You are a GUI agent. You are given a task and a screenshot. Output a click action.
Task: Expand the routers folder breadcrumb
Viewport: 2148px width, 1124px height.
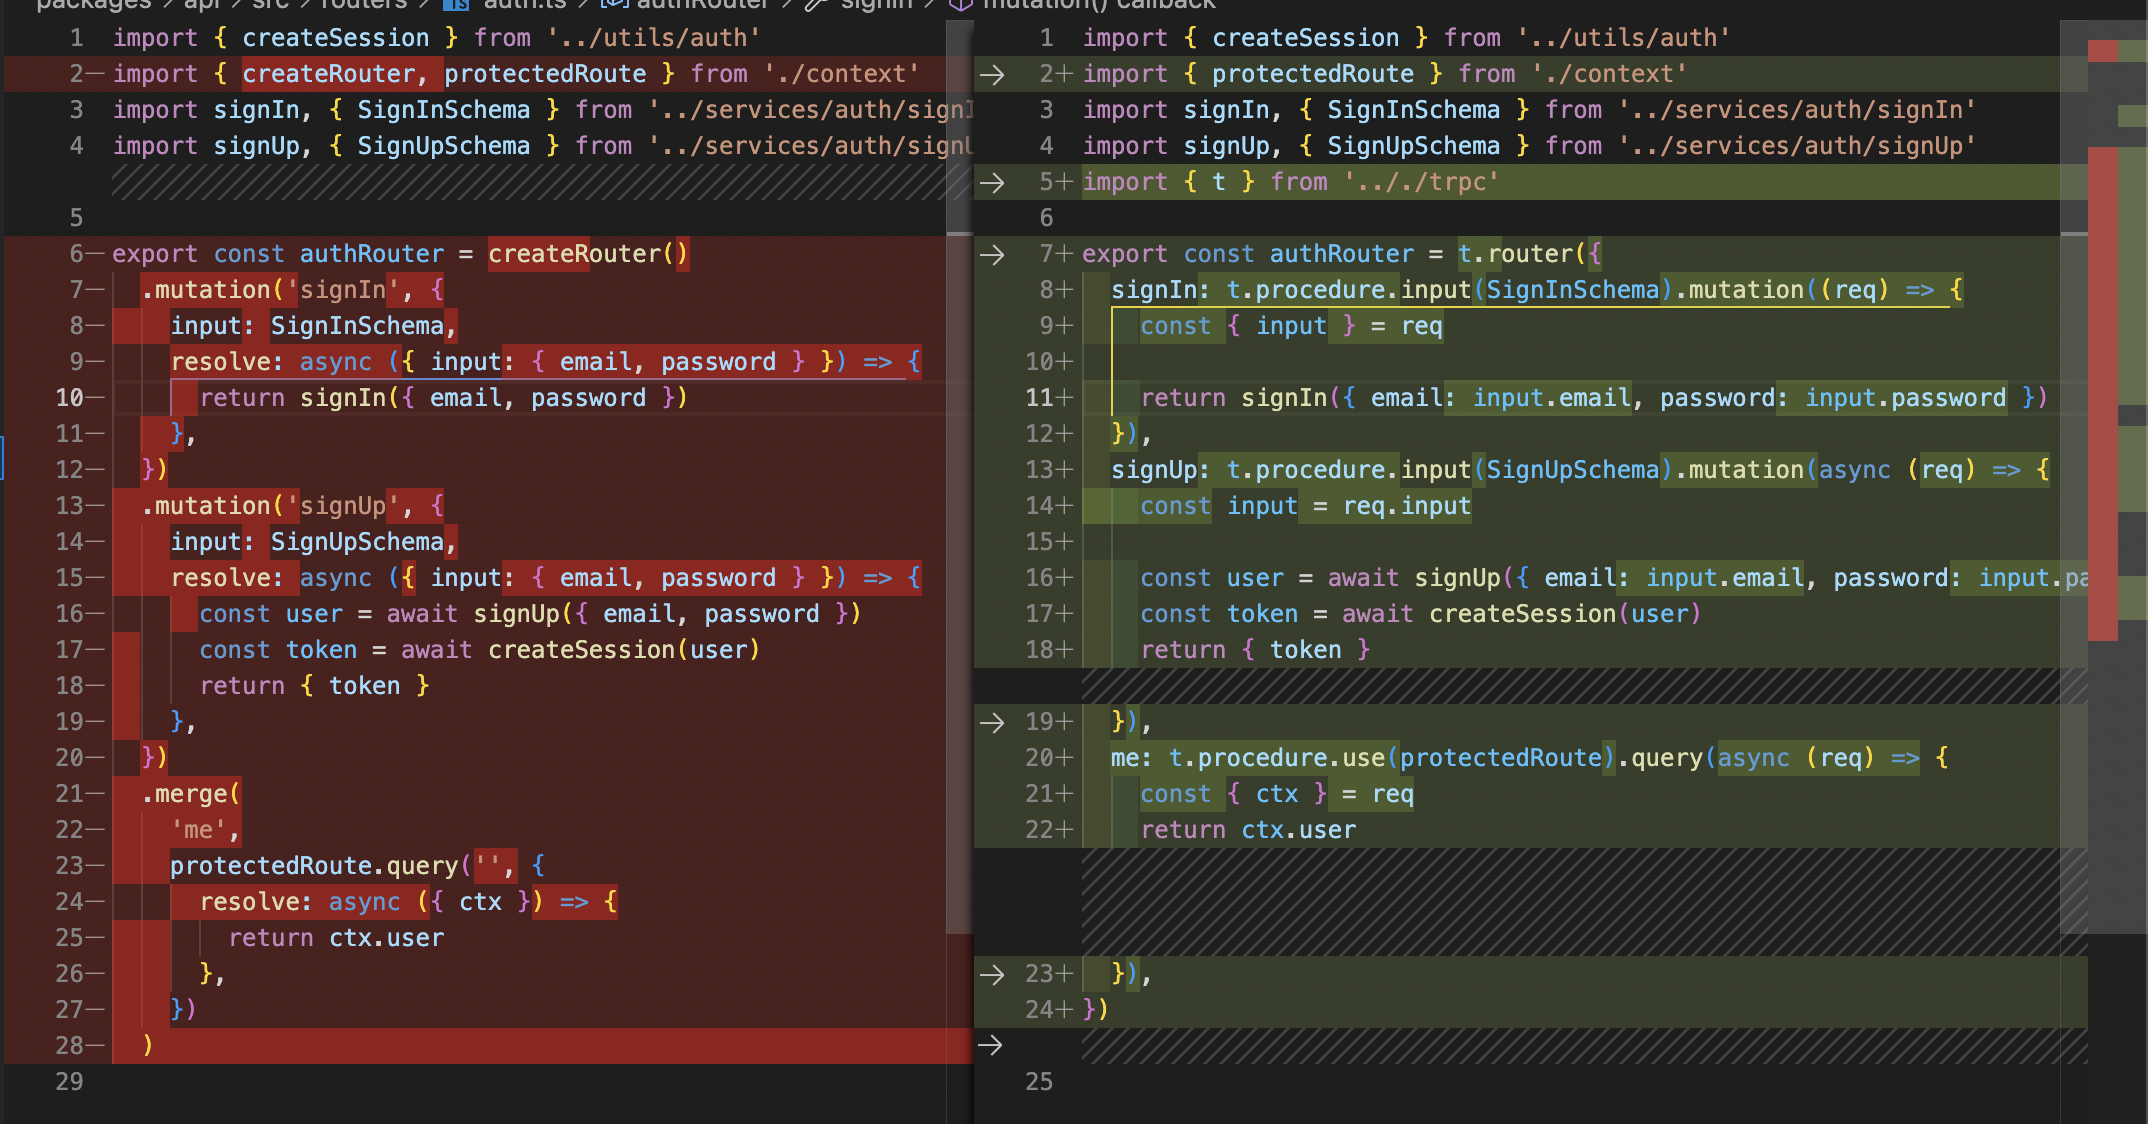point(362,4)
